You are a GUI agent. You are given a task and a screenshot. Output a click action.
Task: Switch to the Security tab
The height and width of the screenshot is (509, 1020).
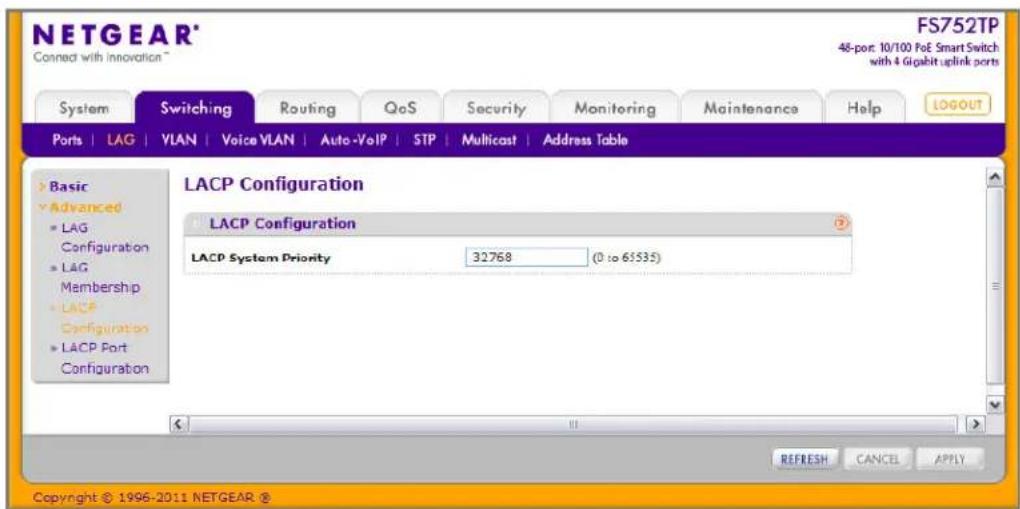click(x=496, y=109)
